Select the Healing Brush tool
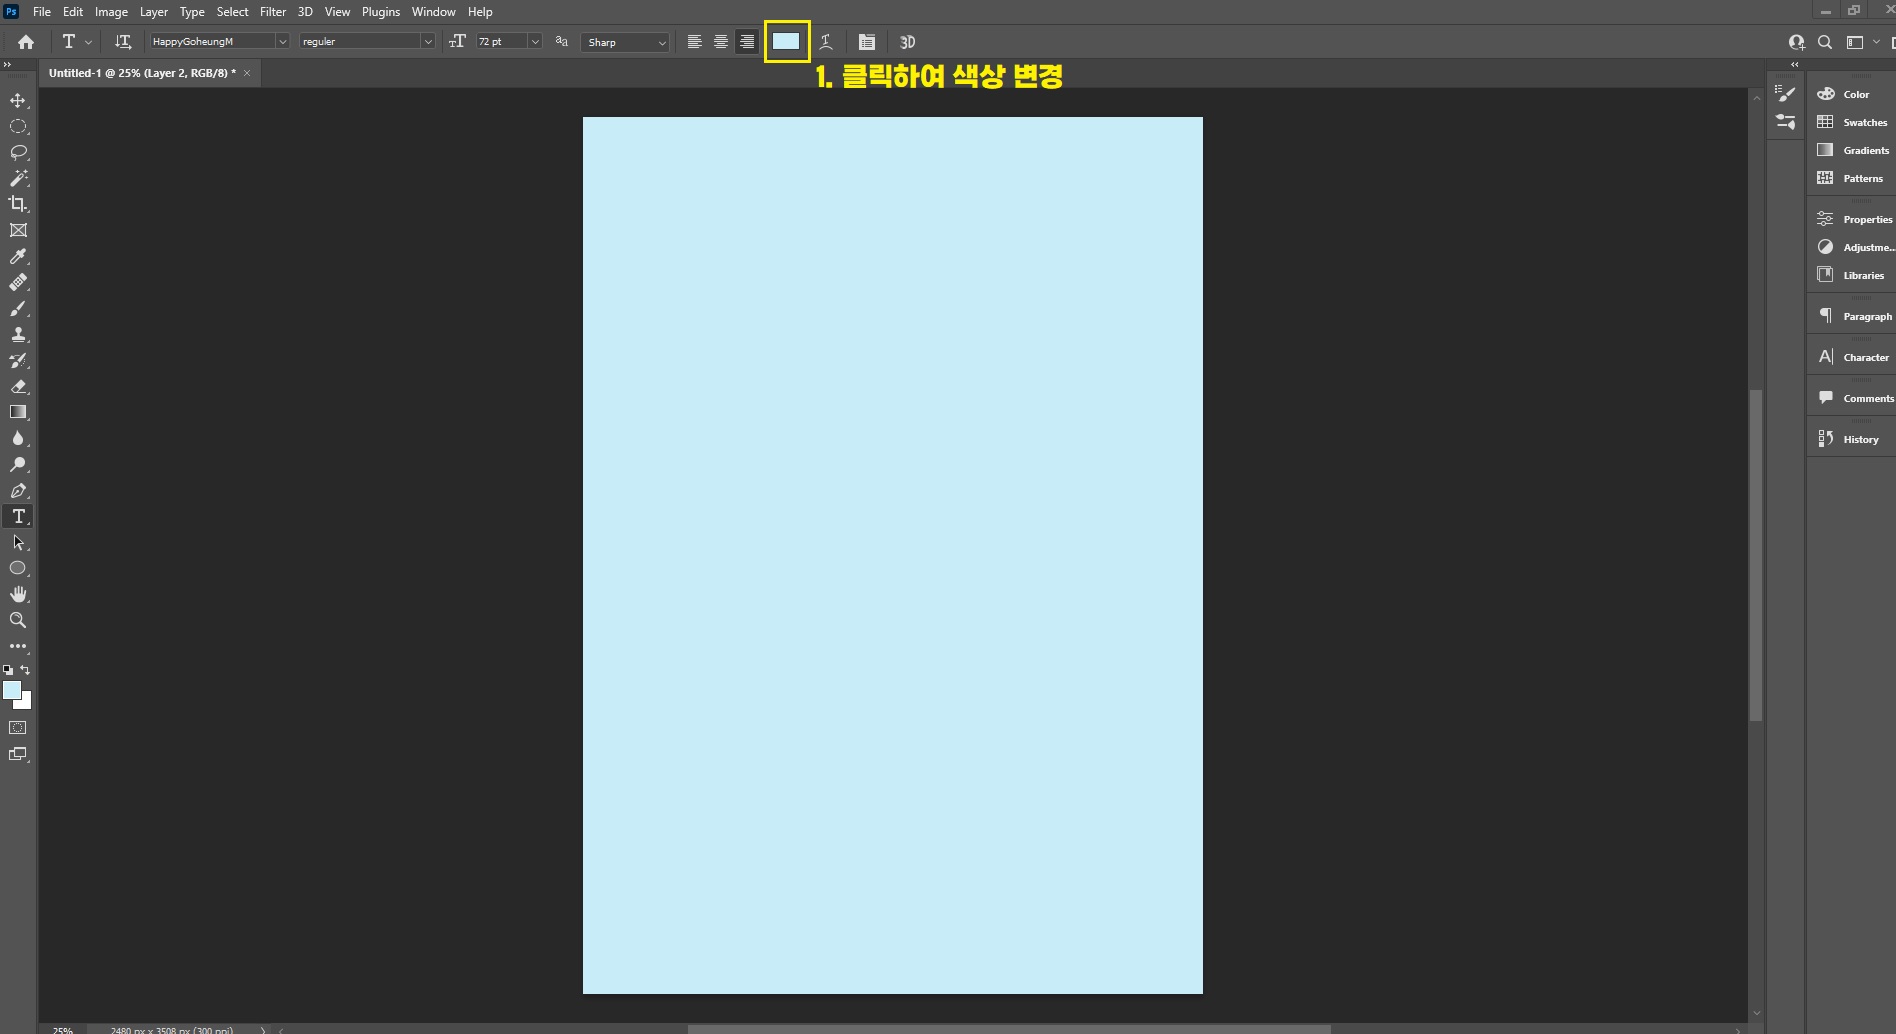The image size is (1896, 1034). 18,282
